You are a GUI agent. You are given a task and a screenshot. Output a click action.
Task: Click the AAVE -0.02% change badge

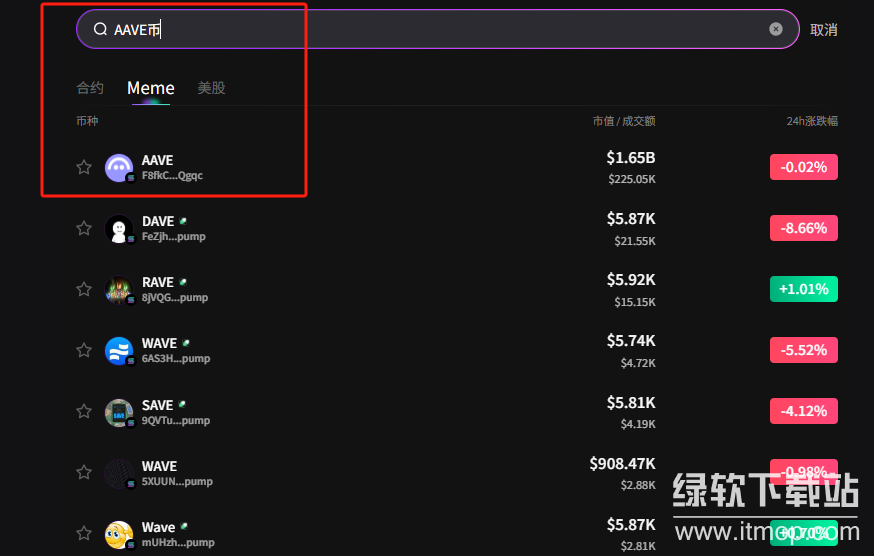803,167
